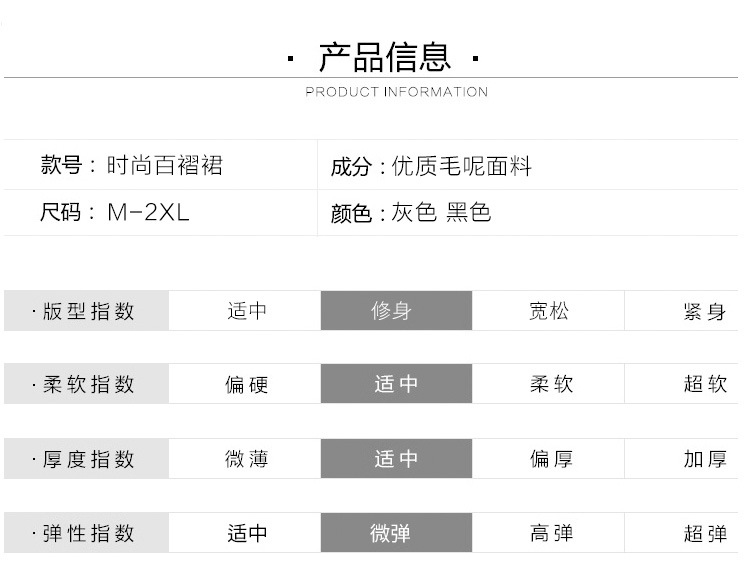Select 微薄 thickness option
The height and width of the screenshot is (569, 750).
point(246,459)
